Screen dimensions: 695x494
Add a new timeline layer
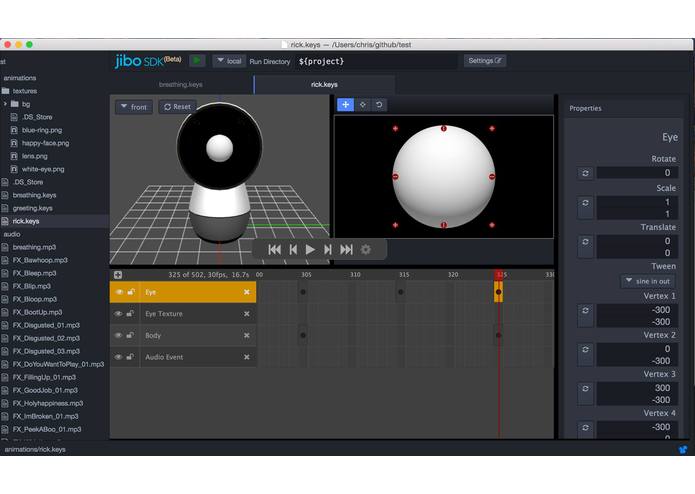[x=118, y=275]
